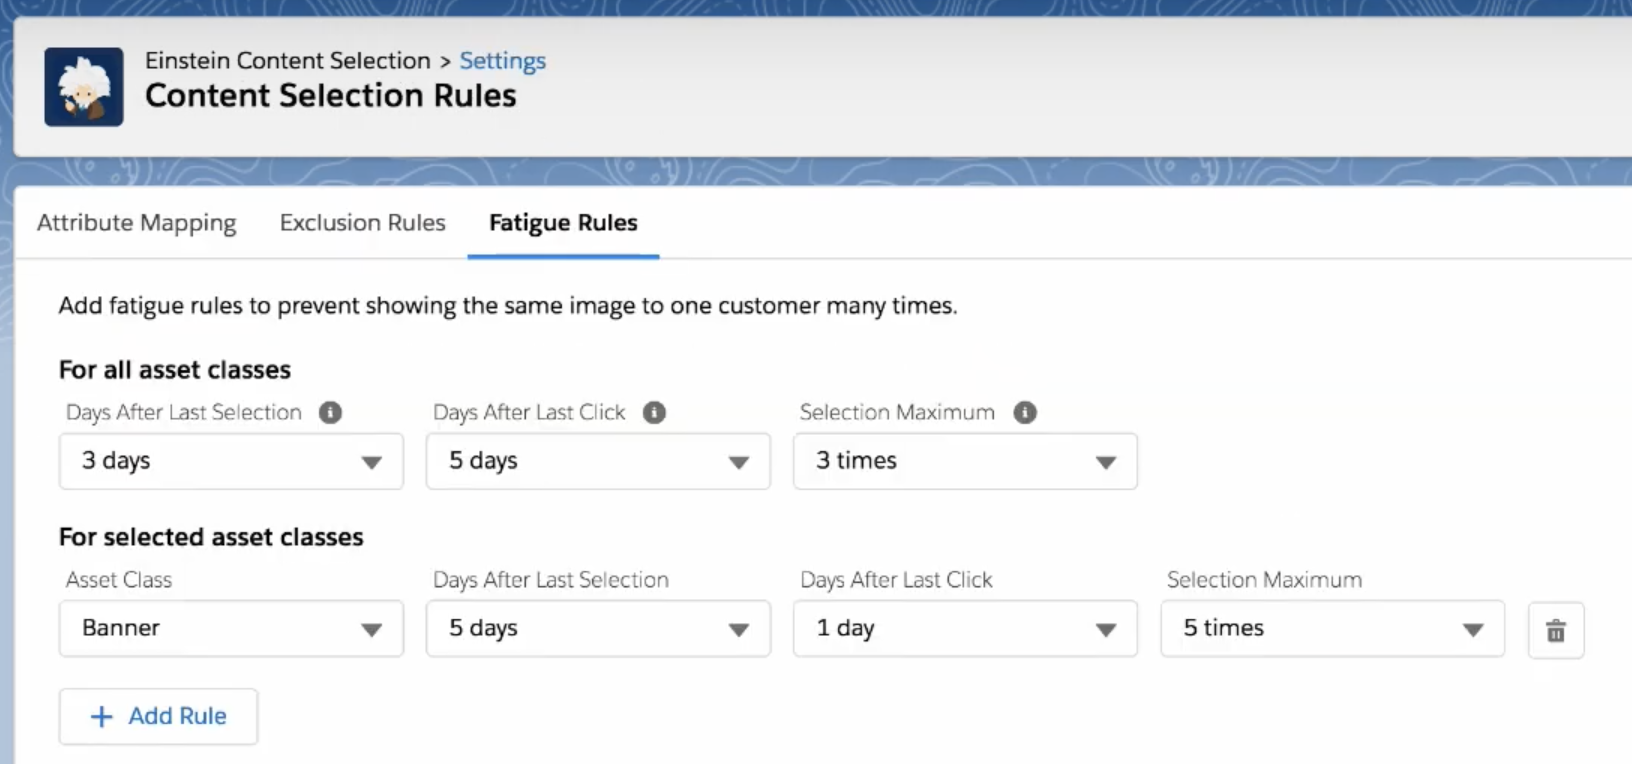Select the Fatigue Rules tab
1632x764 pixels.
point(563,223)
